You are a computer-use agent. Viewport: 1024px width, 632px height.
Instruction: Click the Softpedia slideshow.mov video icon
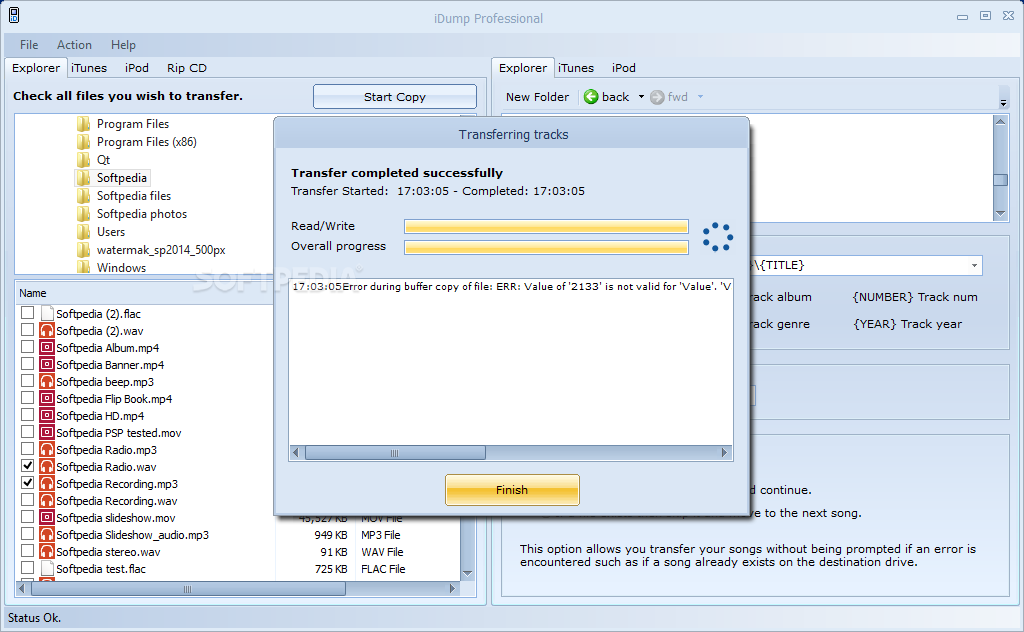coord(46,517)
